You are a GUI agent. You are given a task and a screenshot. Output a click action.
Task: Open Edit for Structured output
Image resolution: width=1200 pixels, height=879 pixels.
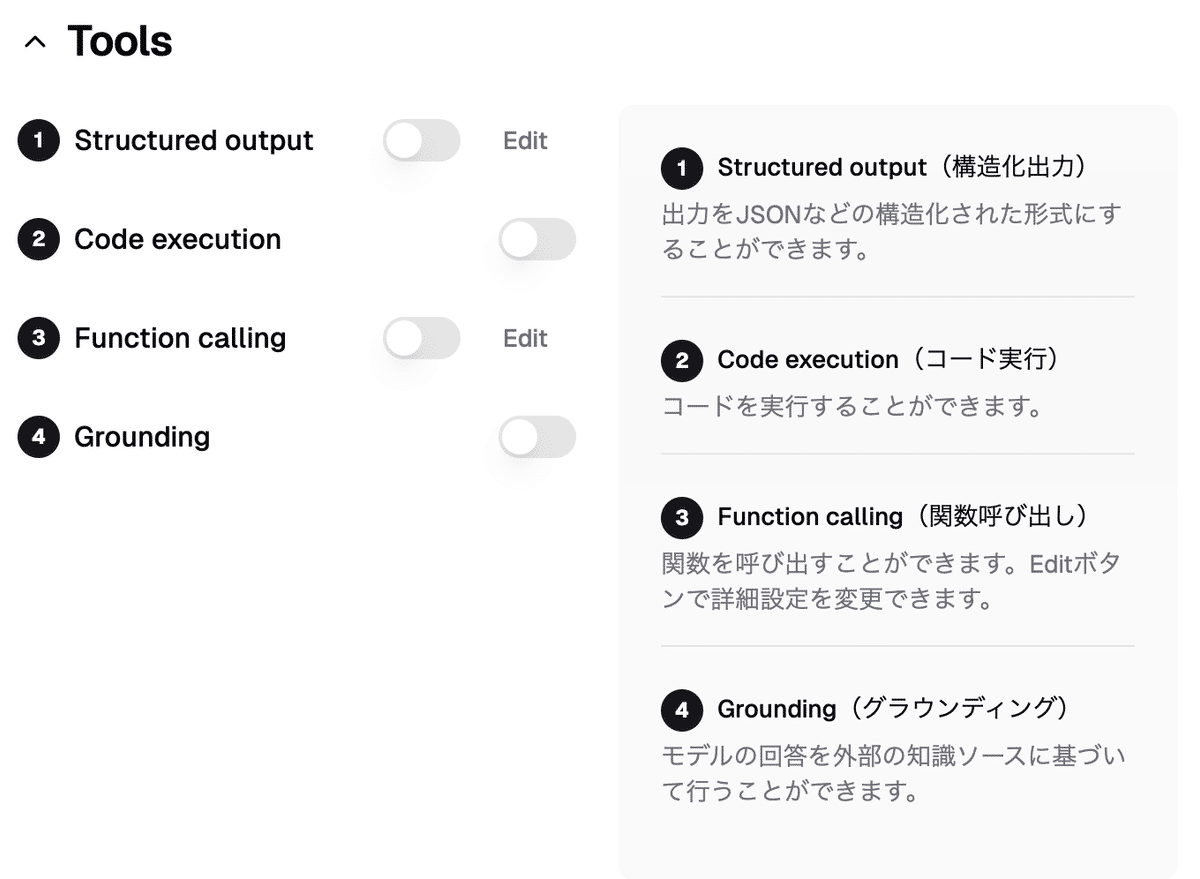click(525, 141)
